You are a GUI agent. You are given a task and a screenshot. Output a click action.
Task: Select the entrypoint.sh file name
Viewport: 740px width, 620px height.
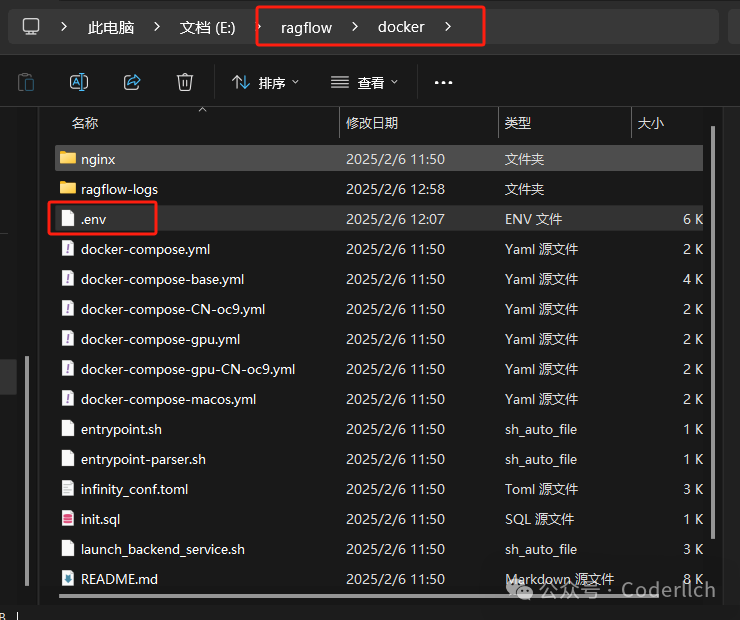[x=121, y=429]
